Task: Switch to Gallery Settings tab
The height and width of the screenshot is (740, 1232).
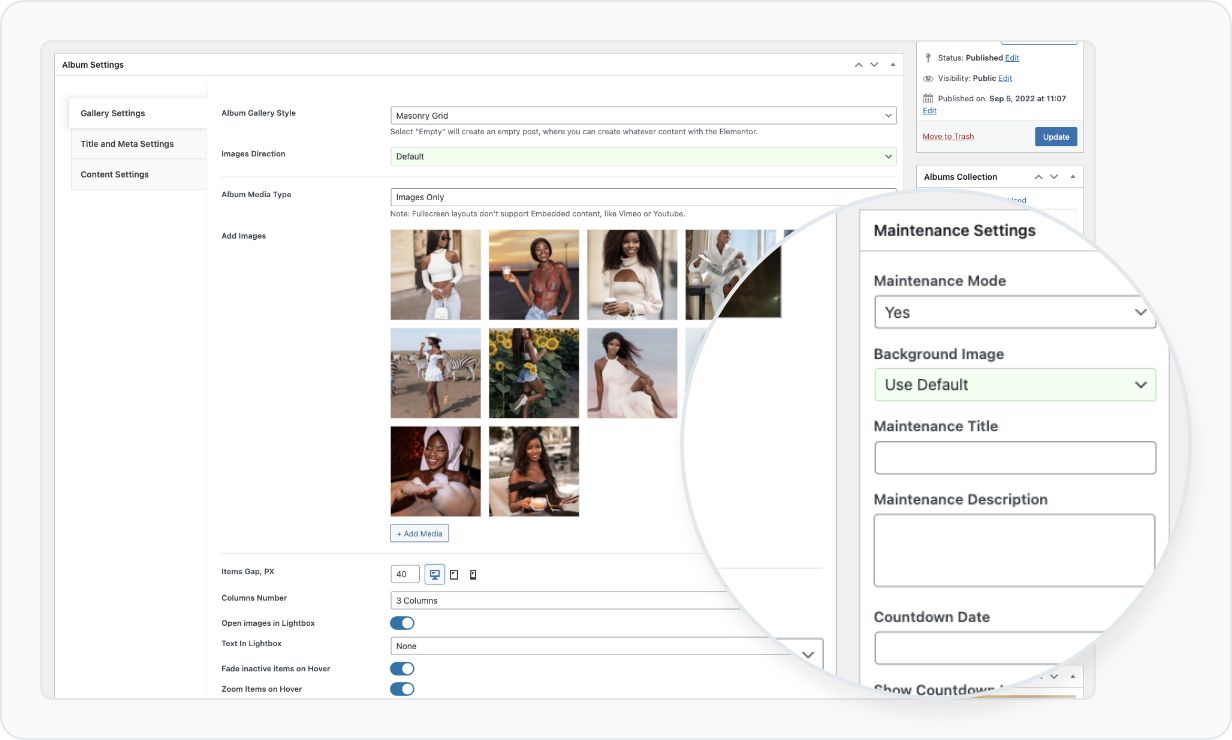Action: tap(137, 113)
